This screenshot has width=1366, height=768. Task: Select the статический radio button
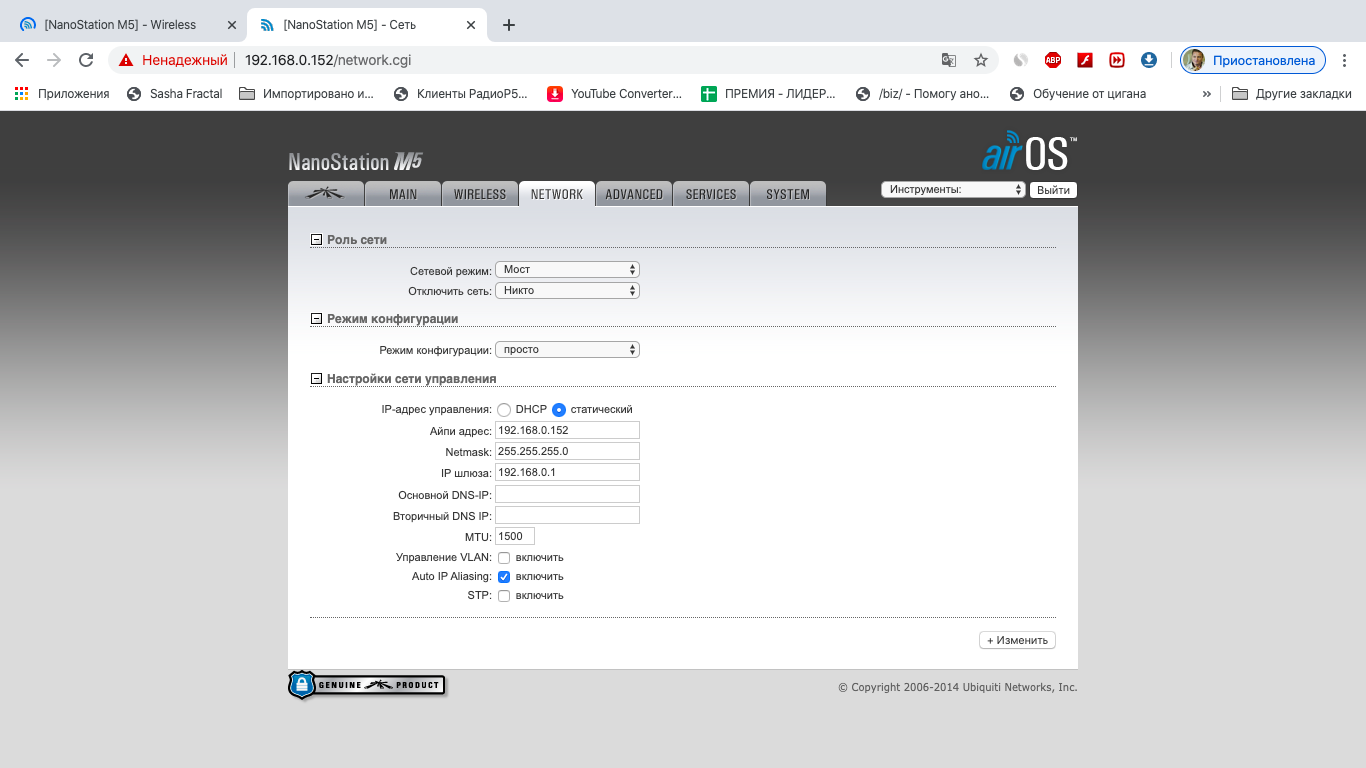coord(559,409)
